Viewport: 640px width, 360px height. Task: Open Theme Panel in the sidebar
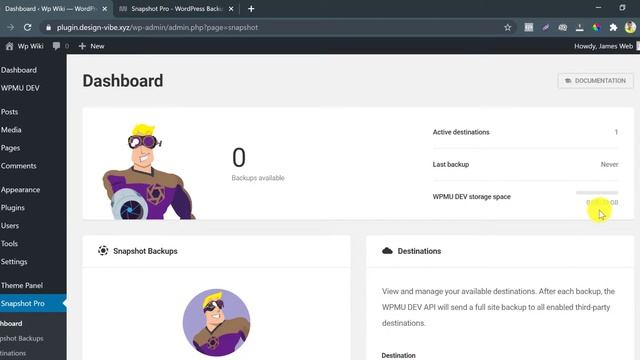(x=22, y=285)
